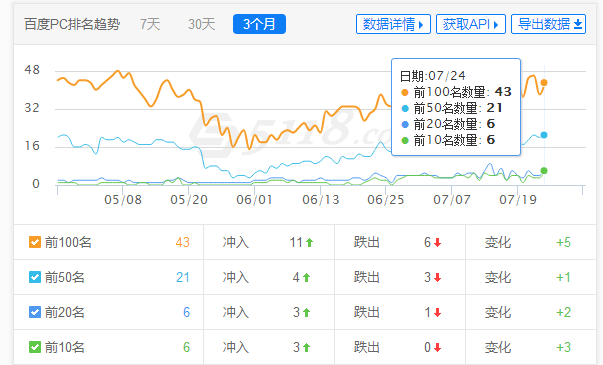Click red down arrow beside 6 跌出

(437, 242)
